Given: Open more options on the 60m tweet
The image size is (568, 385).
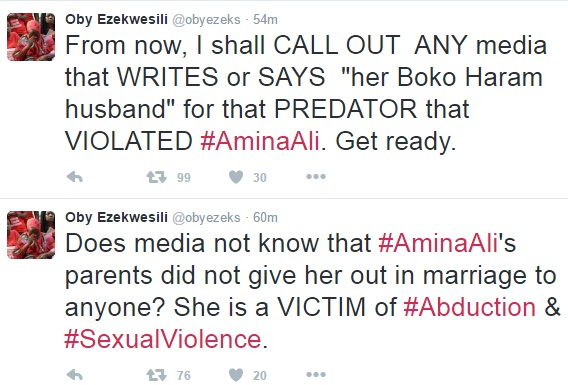Looking at the screenshot, I should tap(316, 374).
